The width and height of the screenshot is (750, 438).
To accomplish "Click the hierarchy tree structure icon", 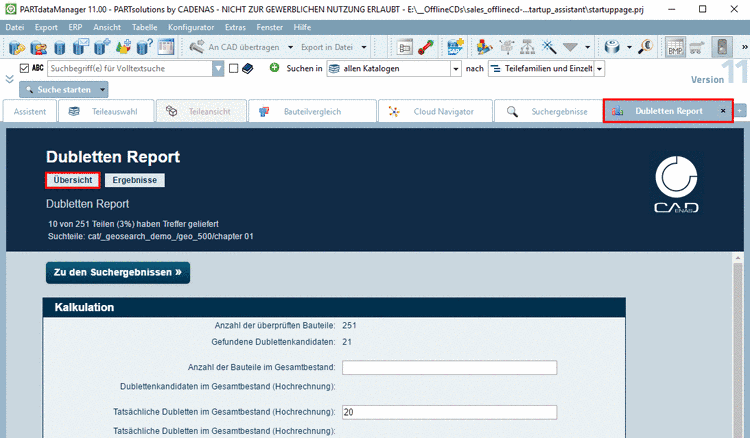I will [527, 47].
